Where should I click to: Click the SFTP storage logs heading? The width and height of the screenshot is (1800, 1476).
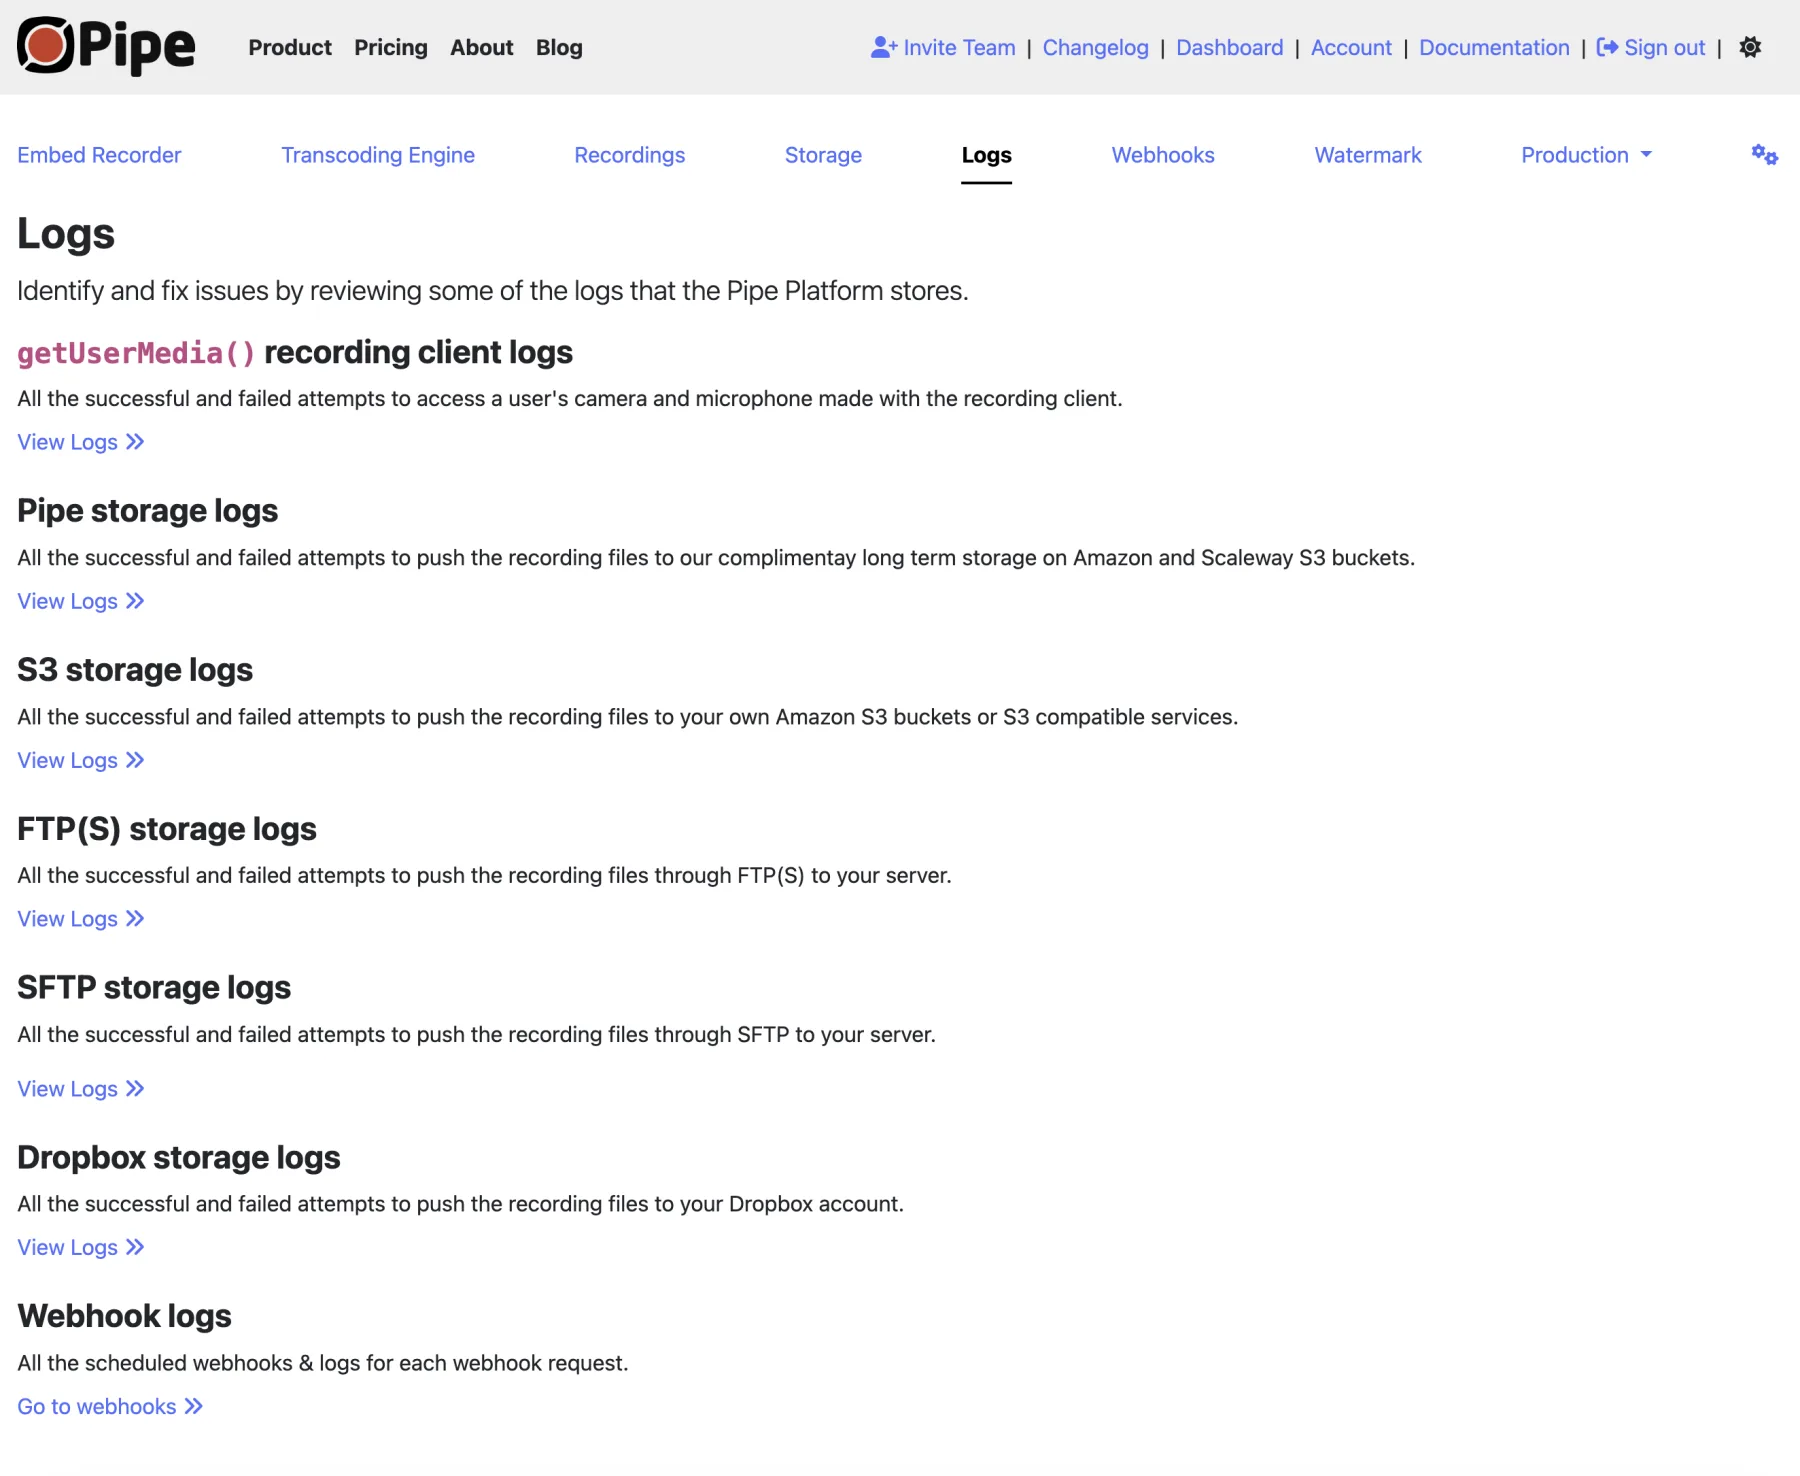(x=154, y=988)
